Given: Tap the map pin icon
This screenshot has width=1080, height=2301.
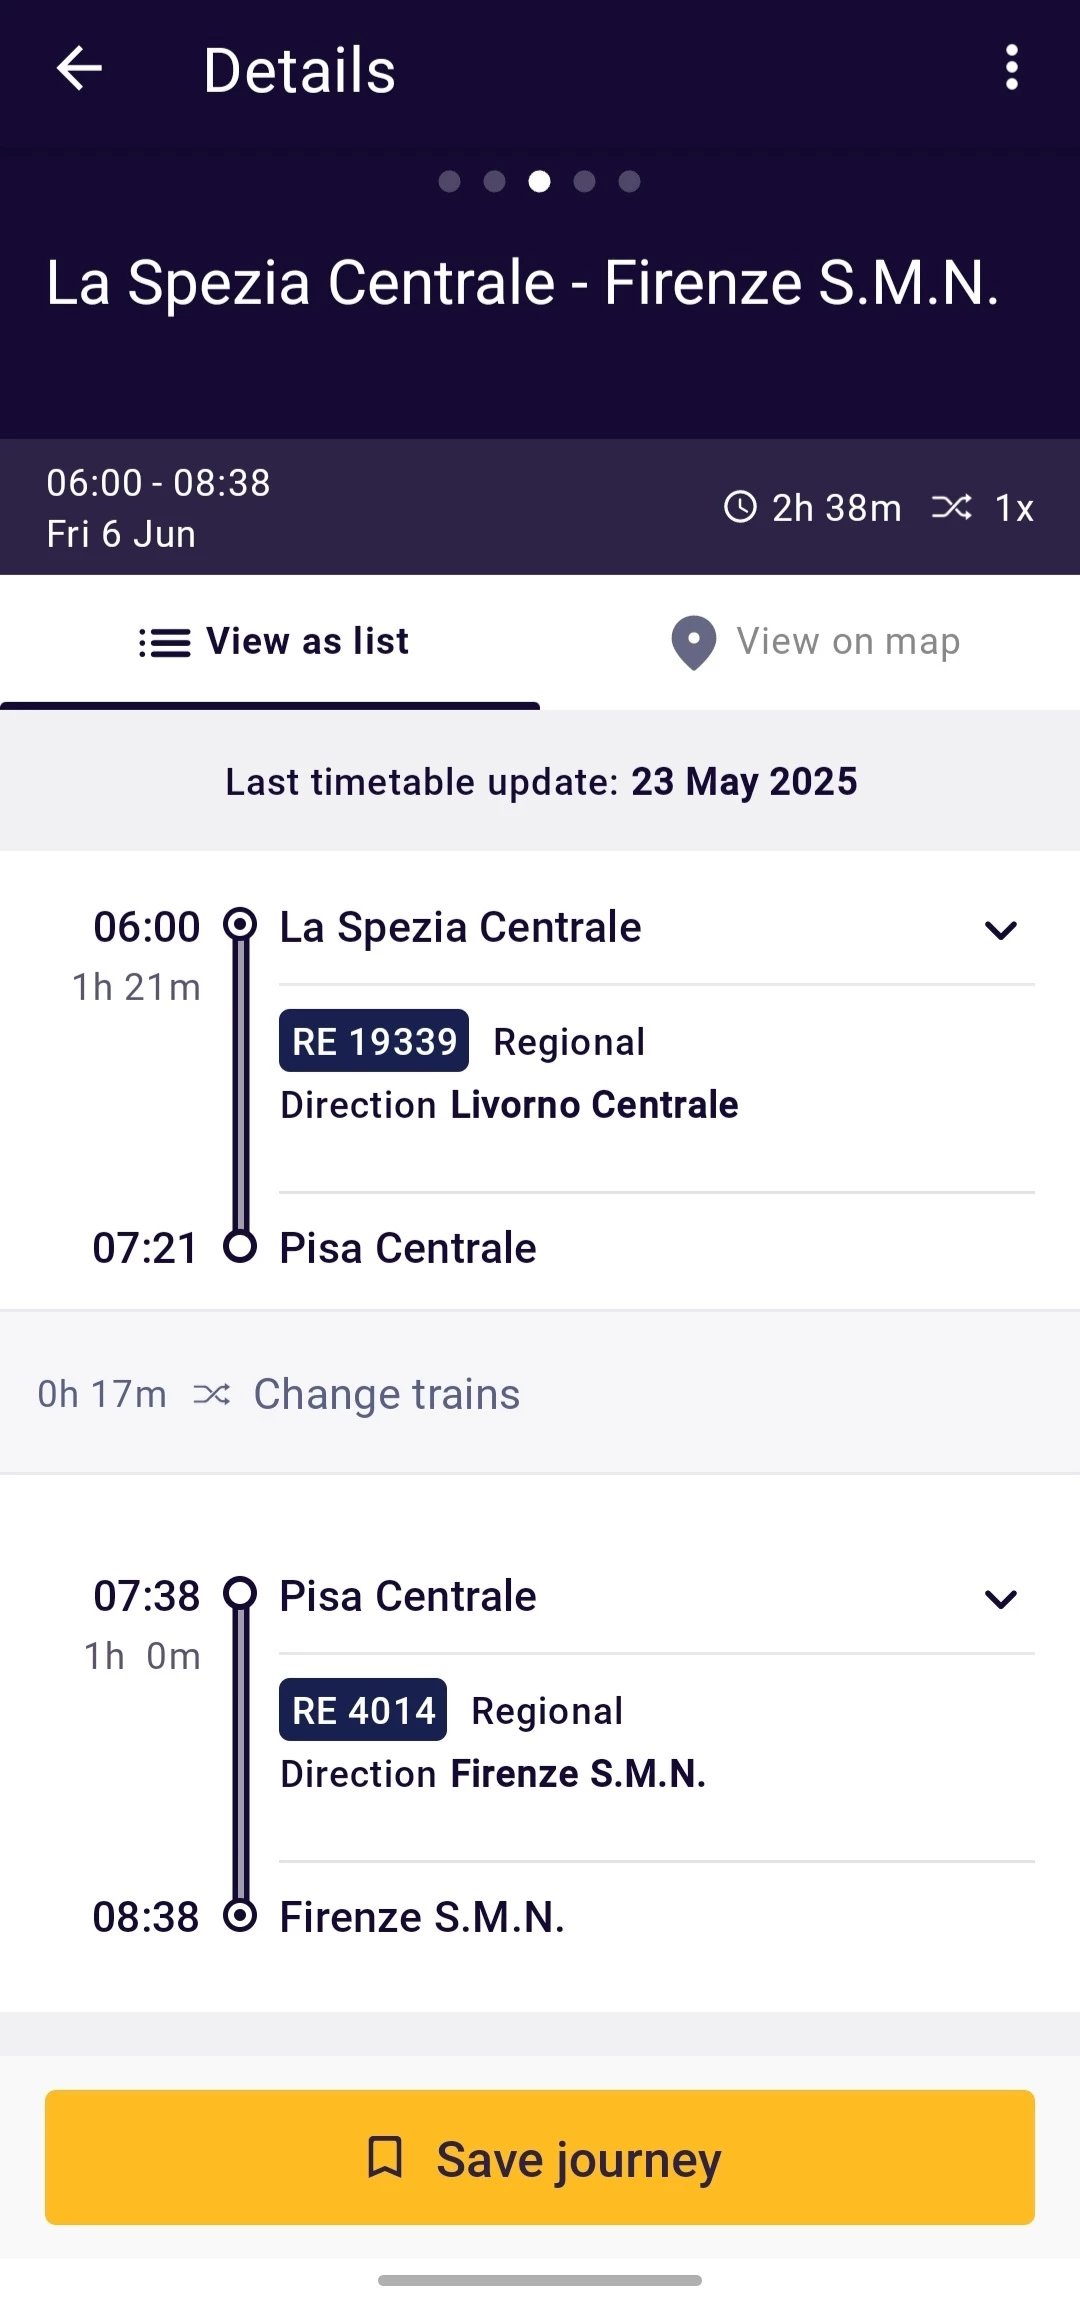Looking at the screenshot, I should point(693,642).
